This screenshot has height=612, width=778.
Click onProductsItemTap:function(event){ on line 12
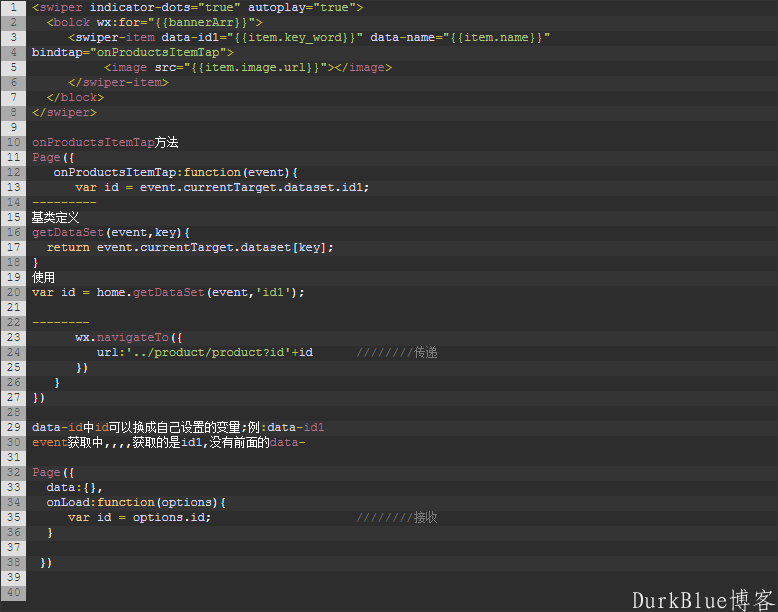(x=176, y=172)
